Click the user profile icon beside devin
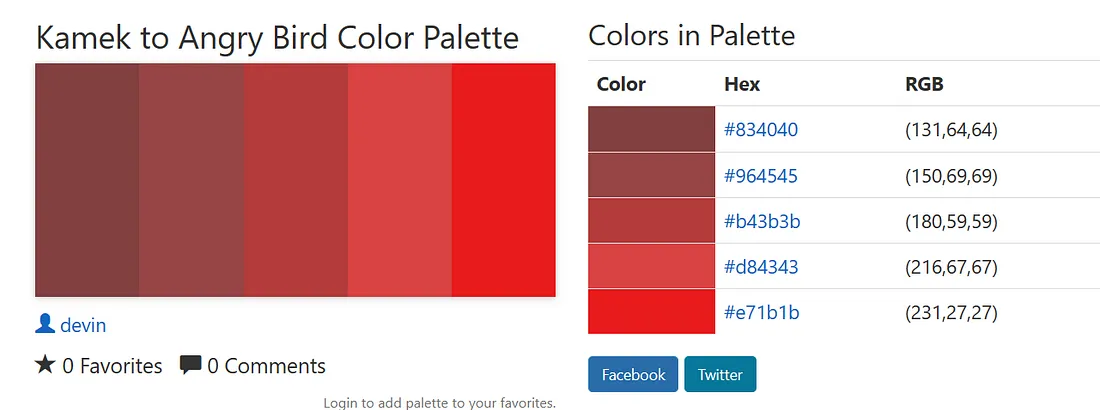This screenshot has height=410, width=1100. click(45, 324)
